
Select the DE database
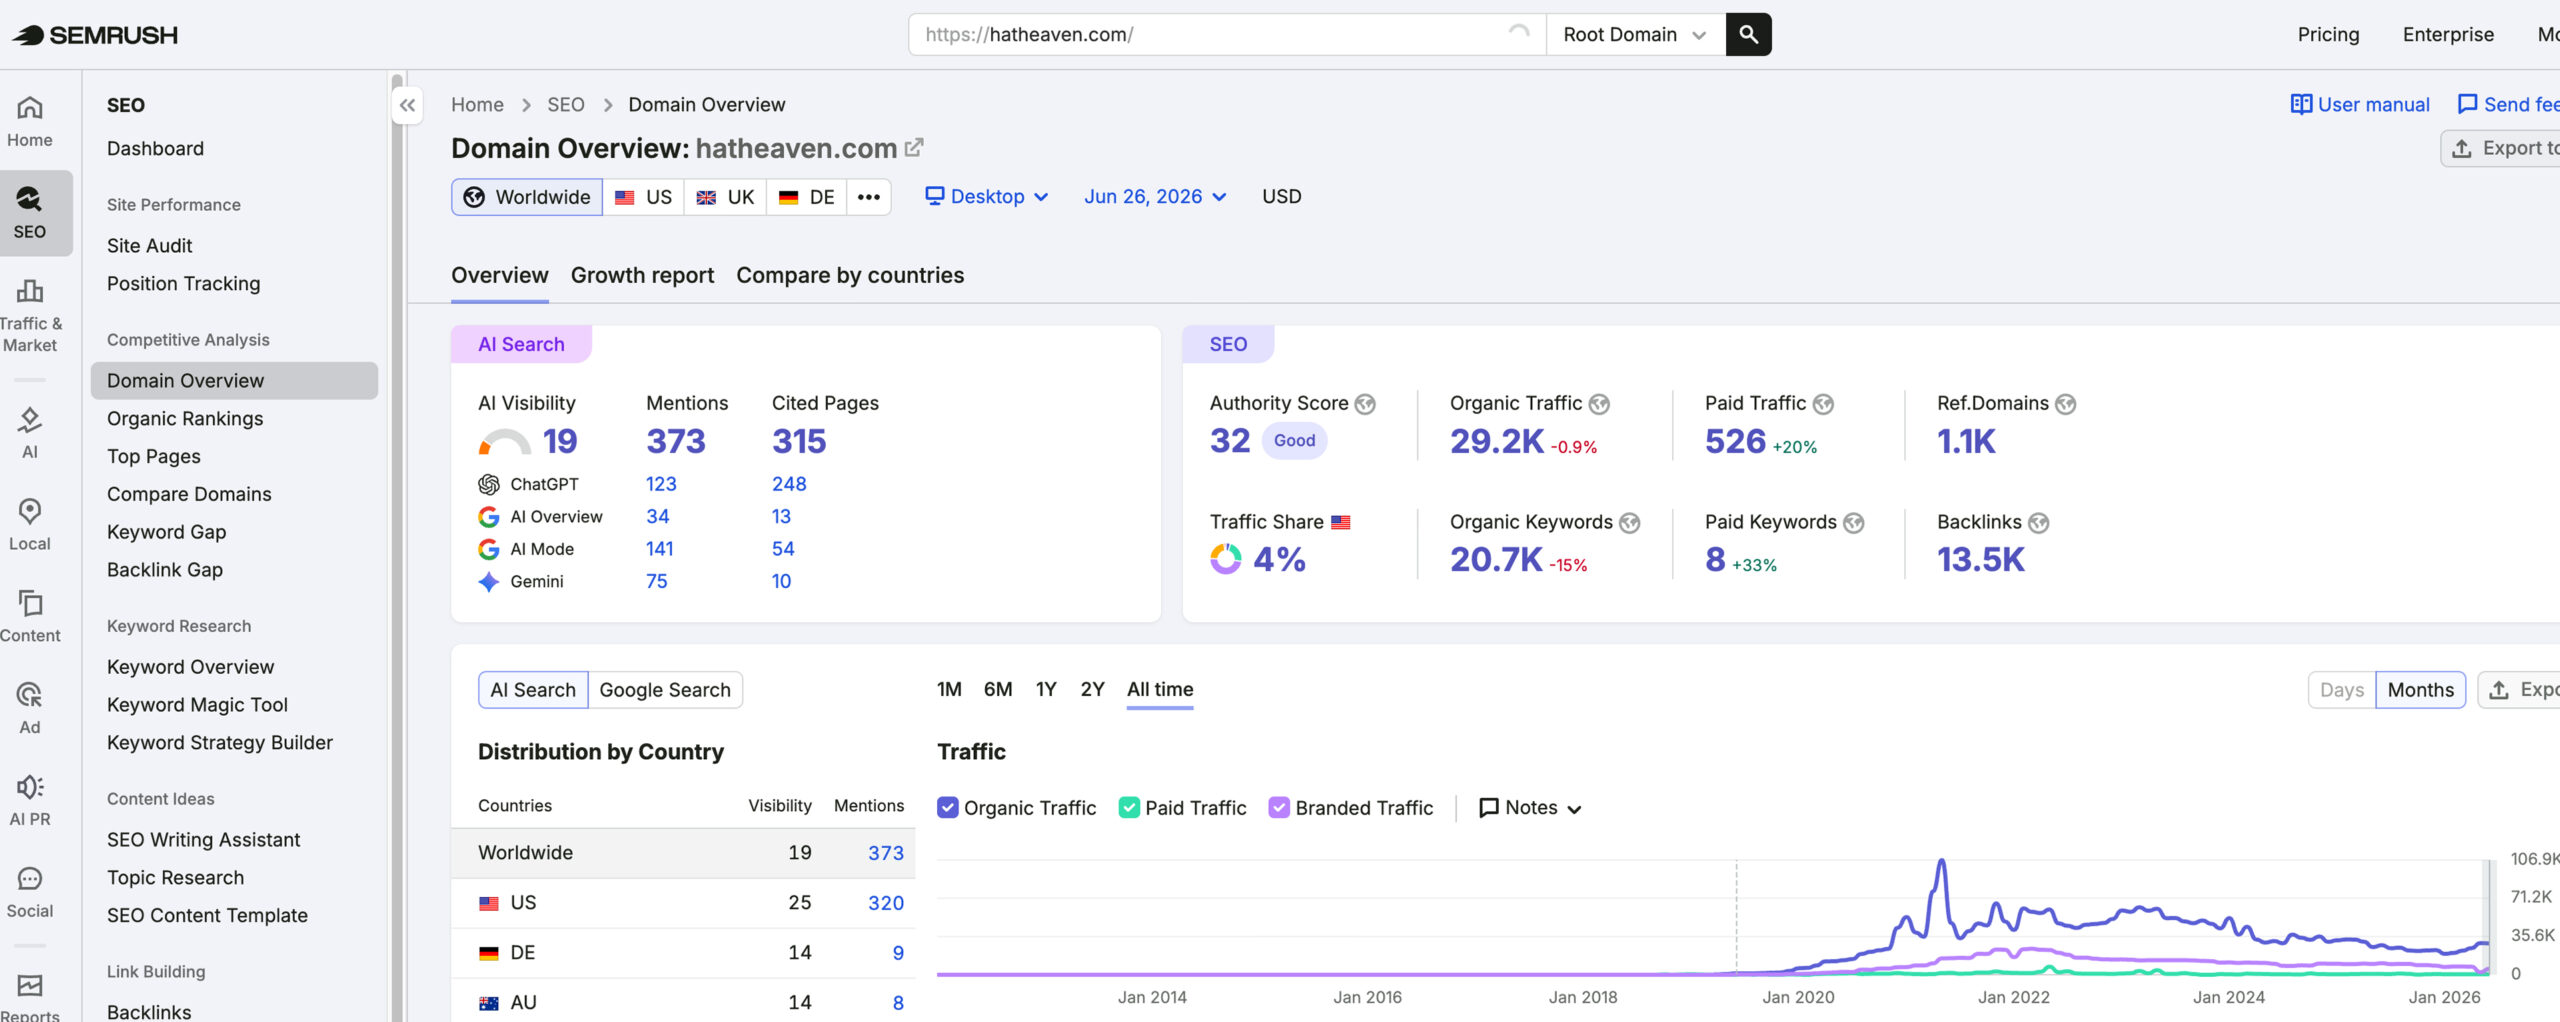coord(806,197)
